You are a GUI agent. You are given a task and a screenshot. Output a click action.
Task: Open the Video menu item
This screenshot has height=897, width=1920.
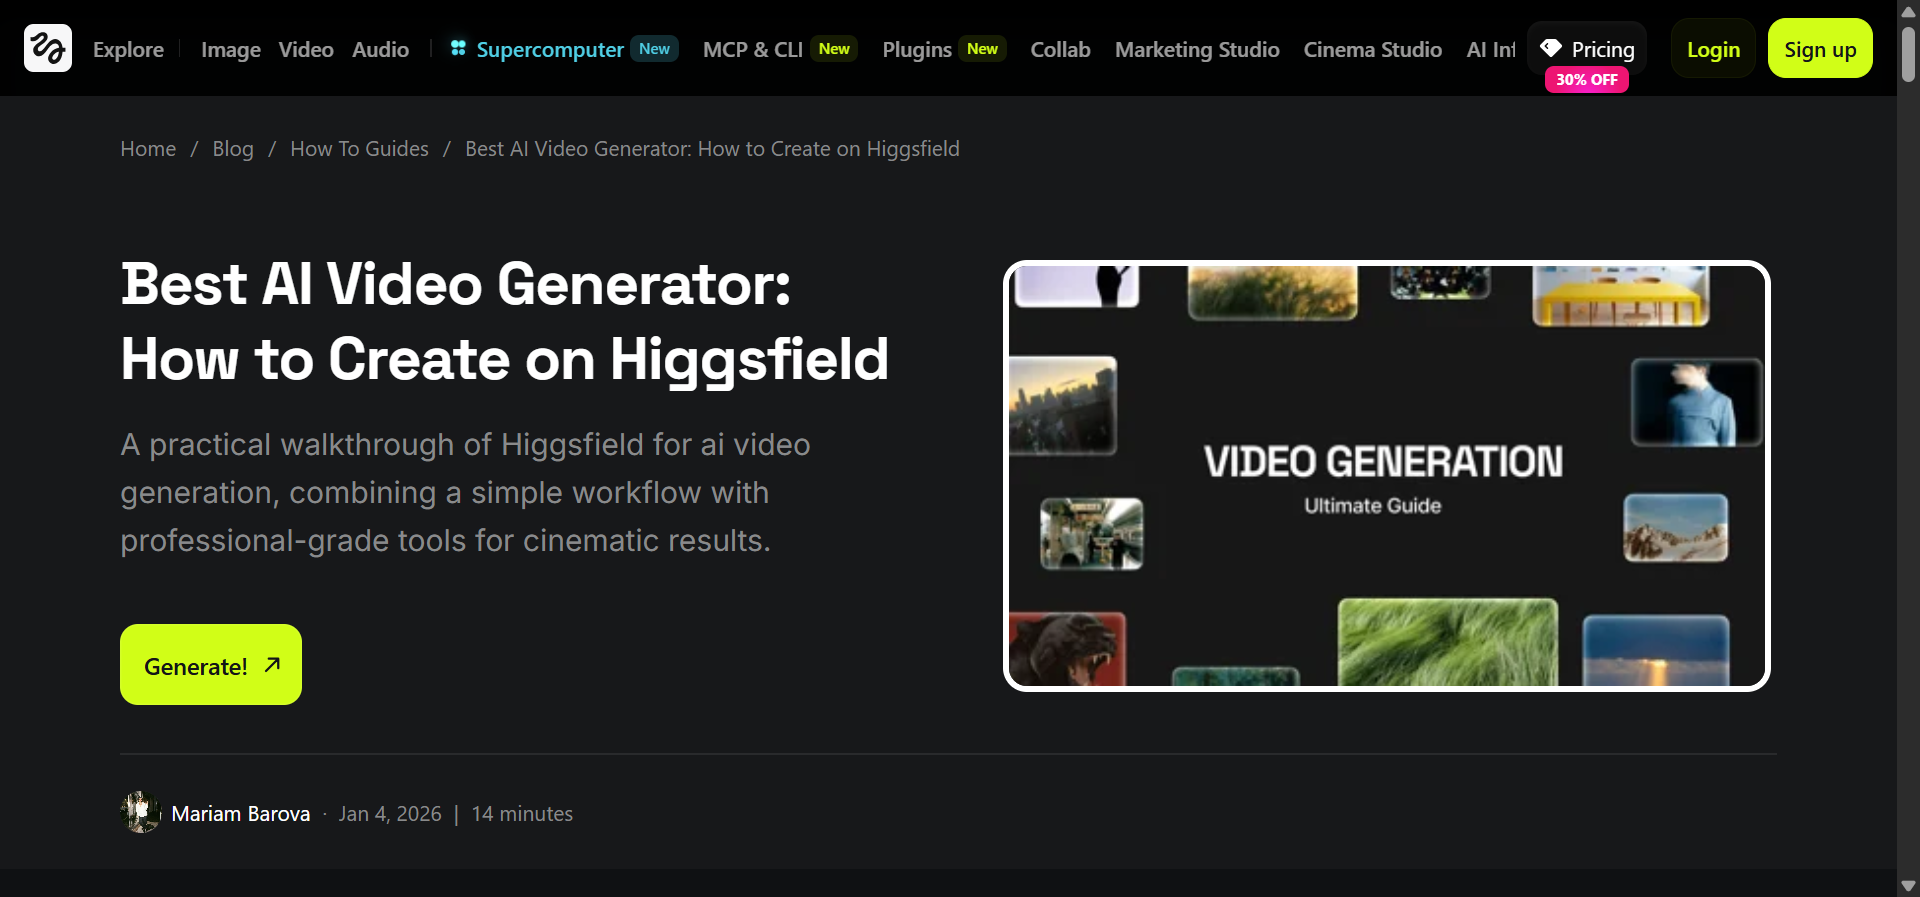click(x=306, y=49)
